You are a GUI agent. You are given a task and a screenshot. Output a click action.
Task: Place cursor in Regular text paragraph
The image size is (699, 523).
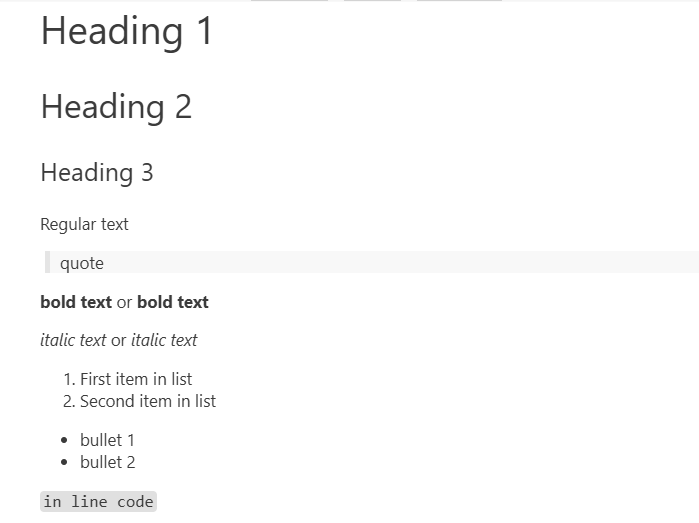pyautogui.click(x=84, y=224)
